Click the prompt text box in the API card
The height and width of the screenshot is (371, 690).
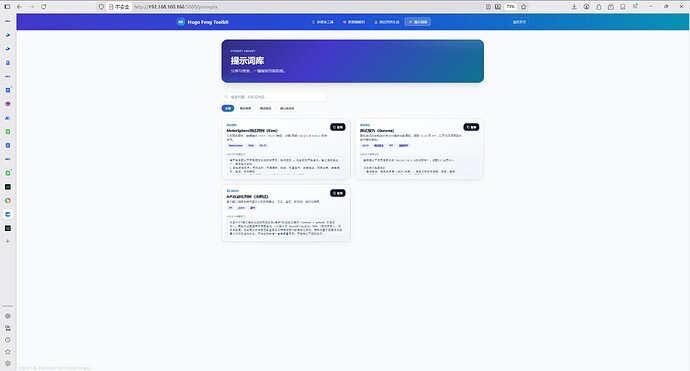[x=286, y=228]
